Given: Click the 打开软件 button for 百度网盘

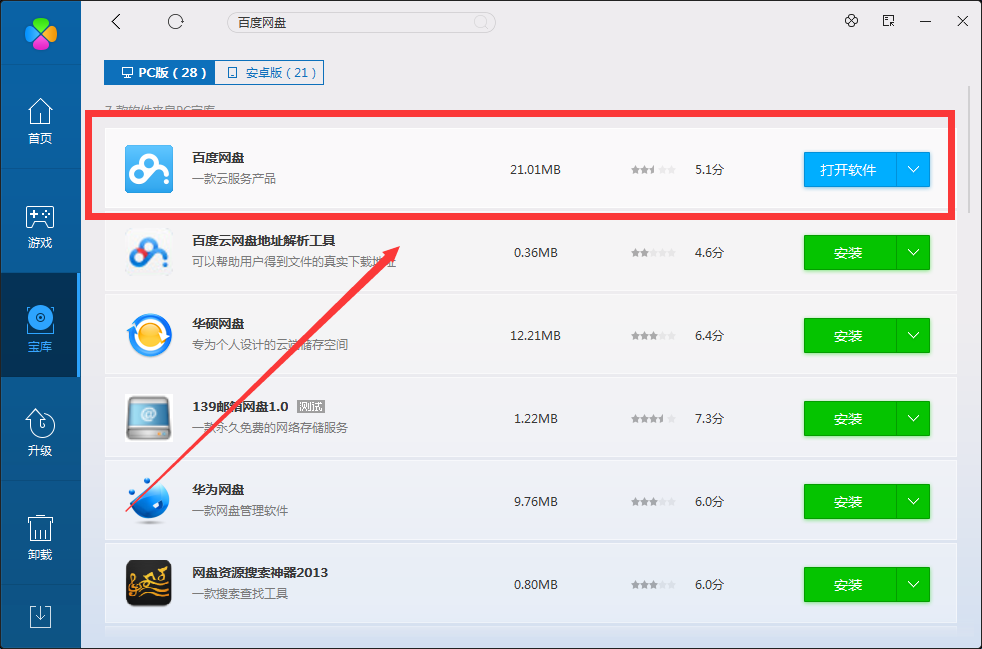Looking at the screenshot, I should point(850,170).
